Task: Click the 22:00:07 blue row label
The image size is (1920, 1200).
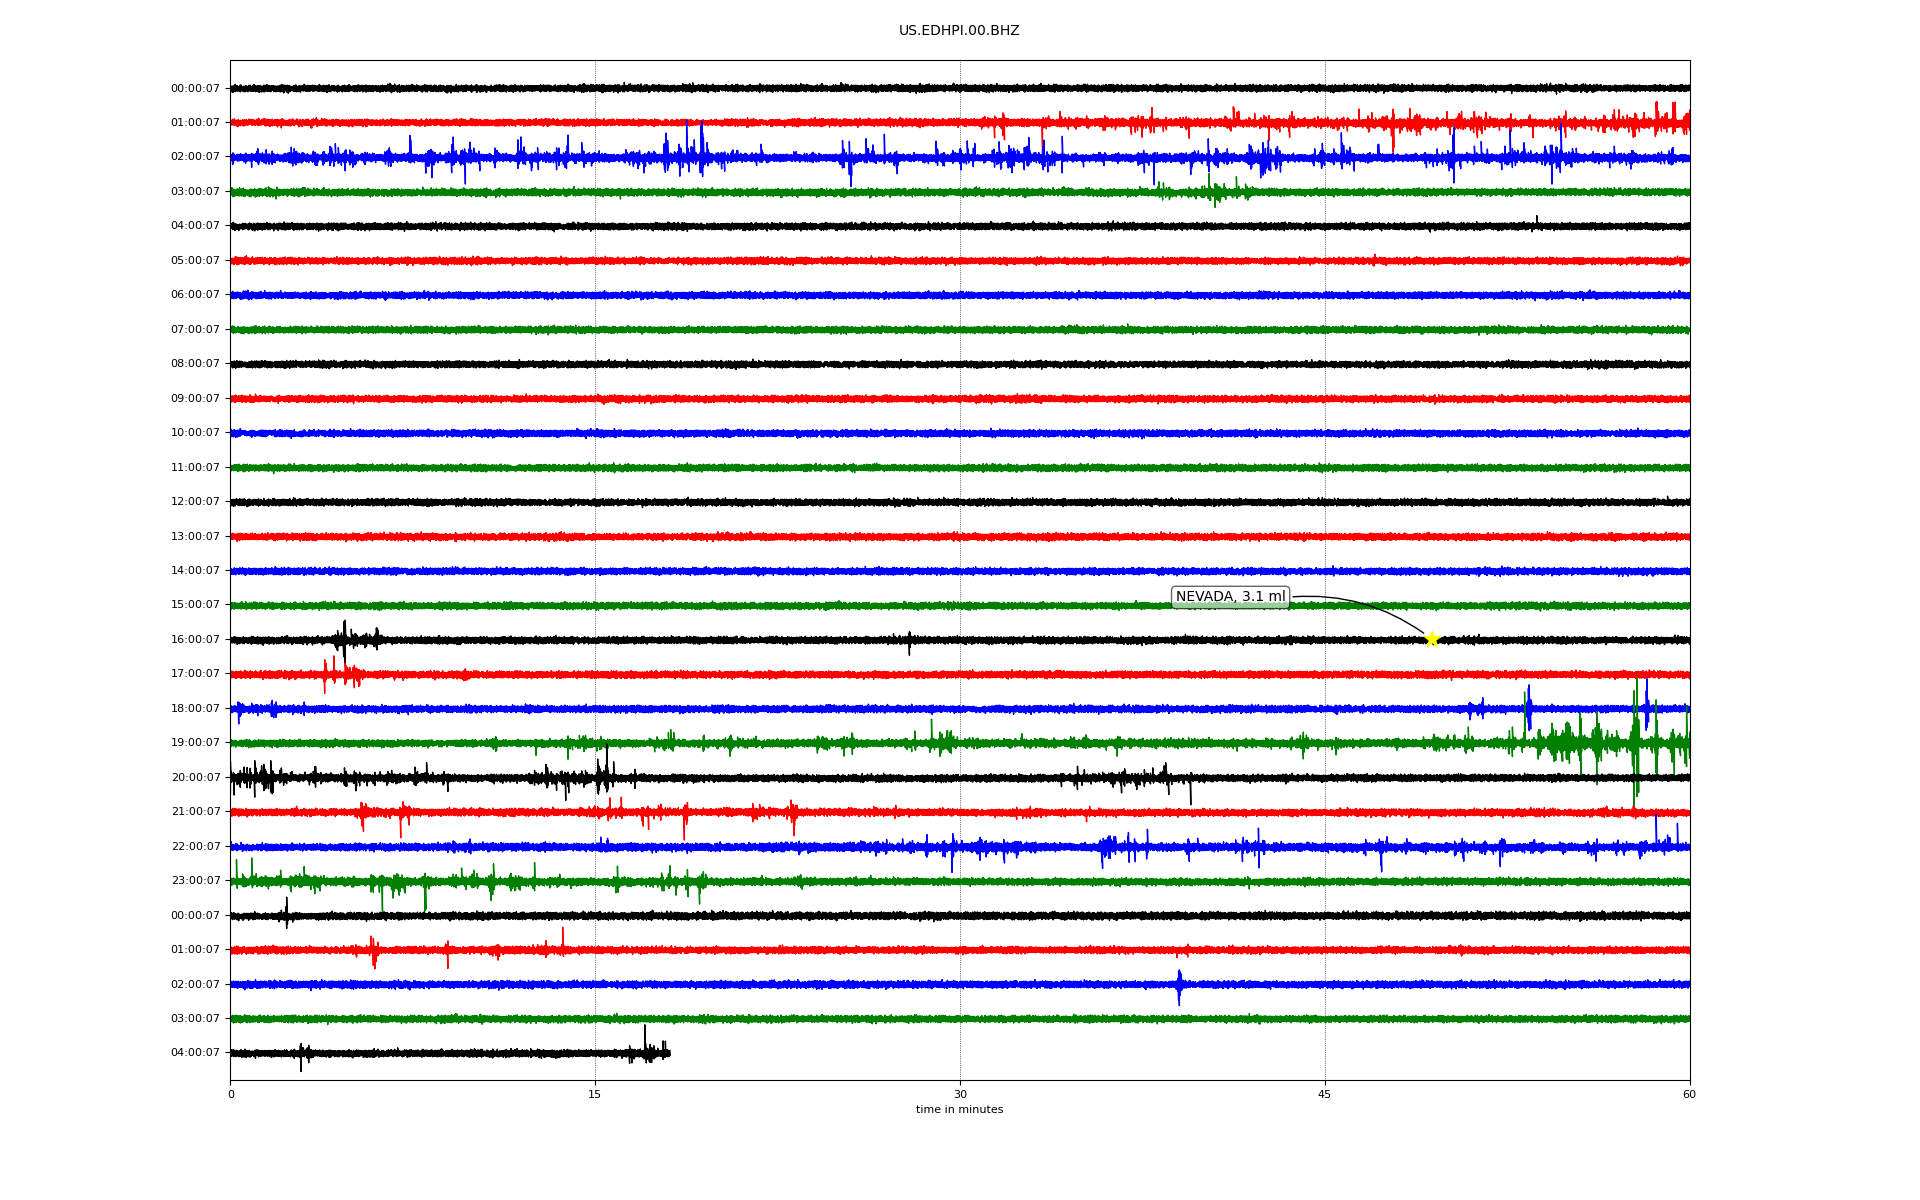Action: point(195,847)
